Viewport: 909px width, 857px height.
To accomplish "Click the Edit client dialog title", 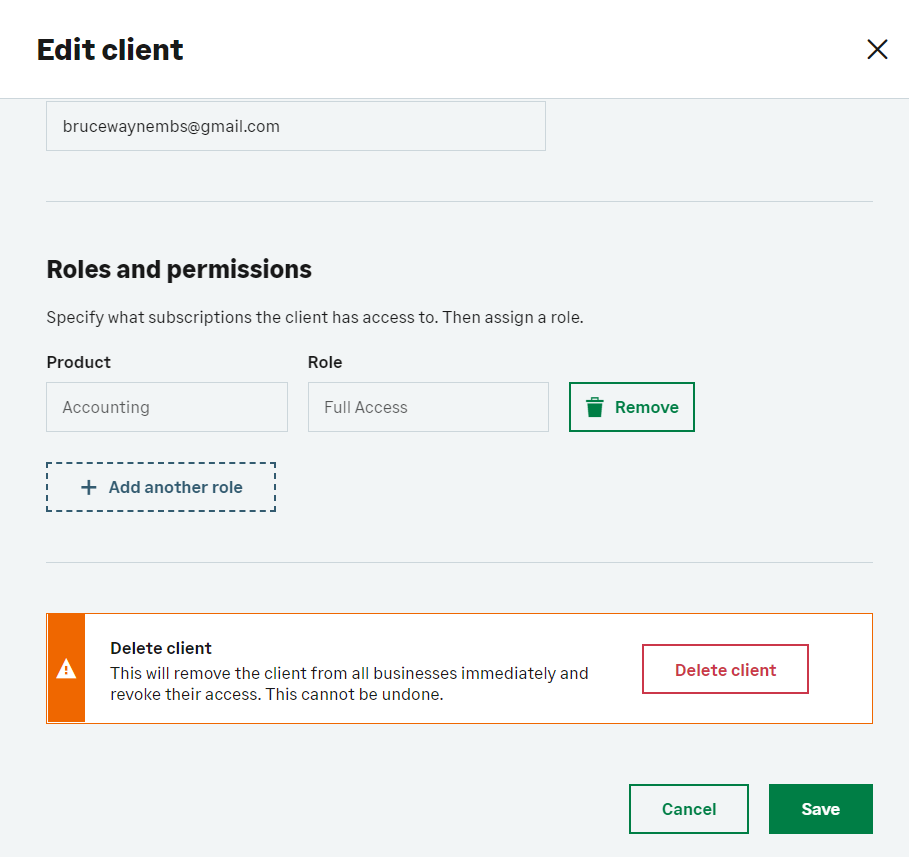I will [x=110, y=50].
